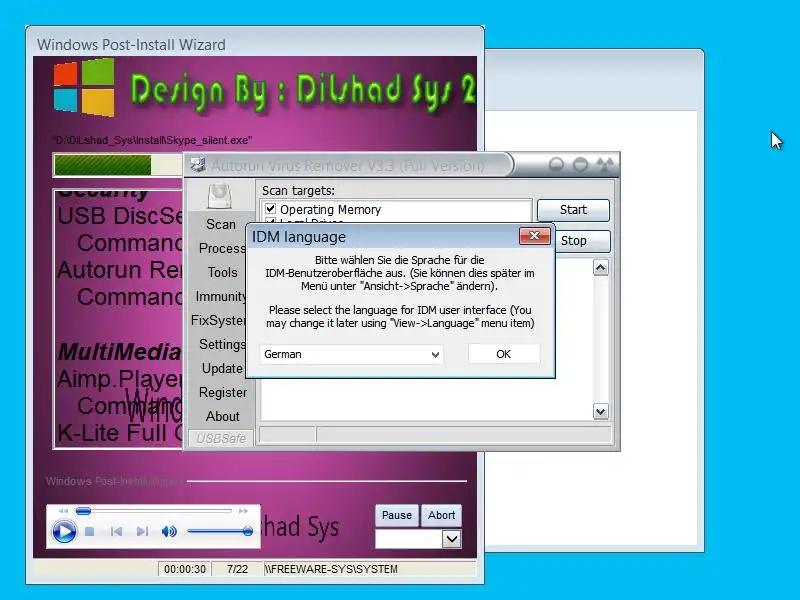Image resolution: width=800 pixels, height=600 pixels.
Task: Open the Register section in the sidebar
Action: tap(222, 392)
